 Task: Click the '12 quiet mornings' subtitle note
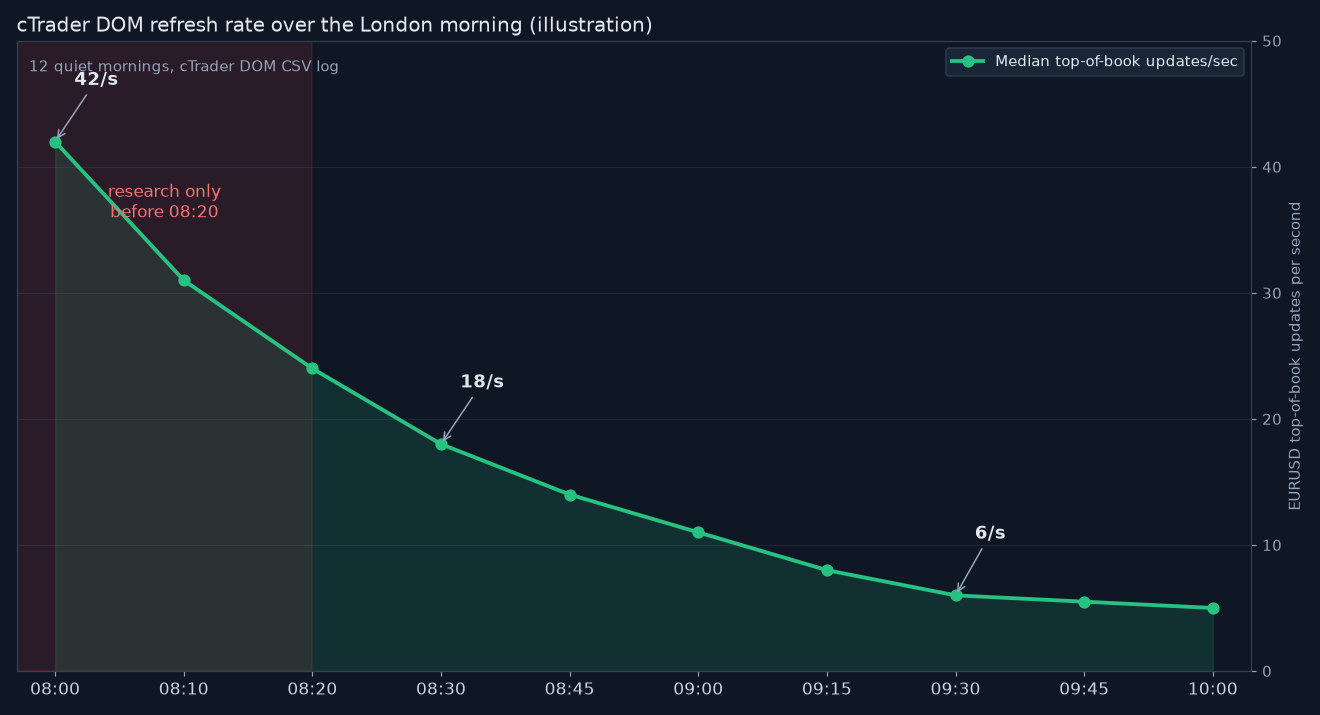[184, 66]
